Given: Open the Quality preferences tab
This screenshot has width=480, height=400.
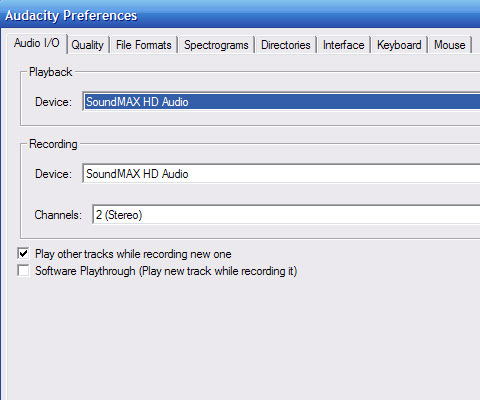Looking at the screenshot, I should [87, 45].
